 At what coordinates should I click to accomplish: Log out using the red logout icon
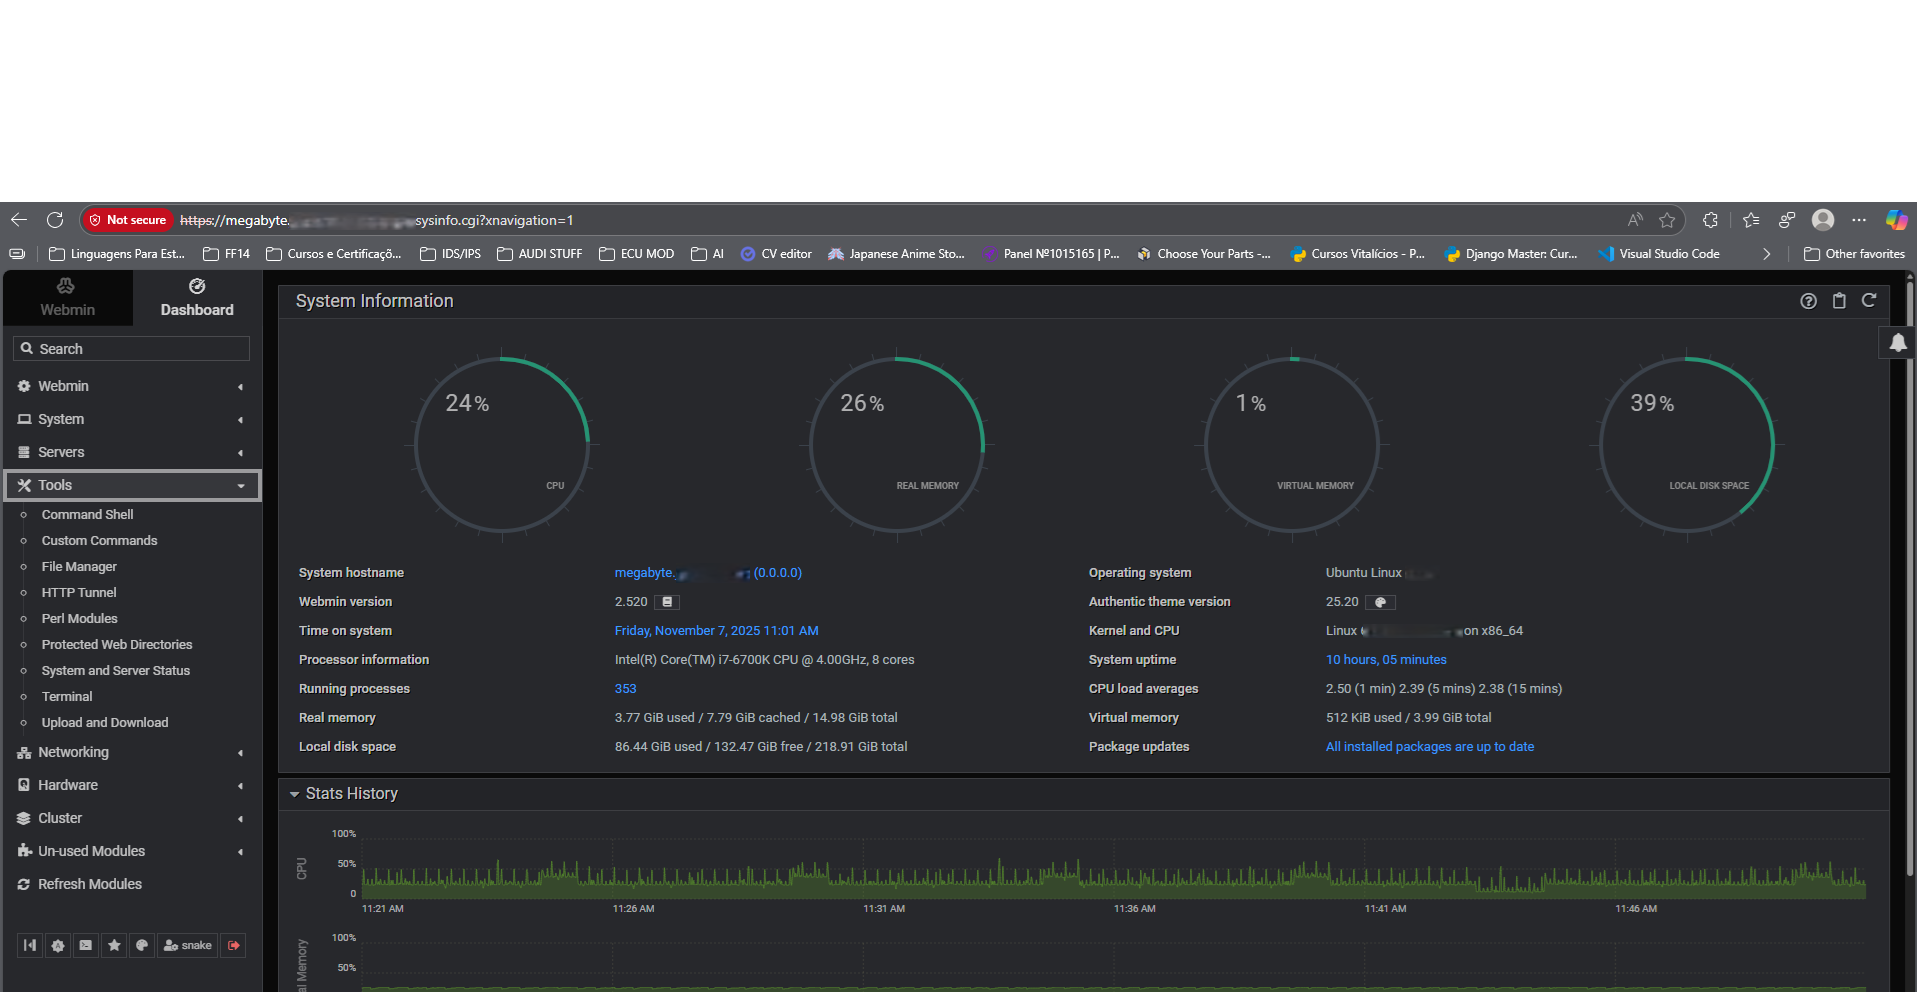[233, 945]
